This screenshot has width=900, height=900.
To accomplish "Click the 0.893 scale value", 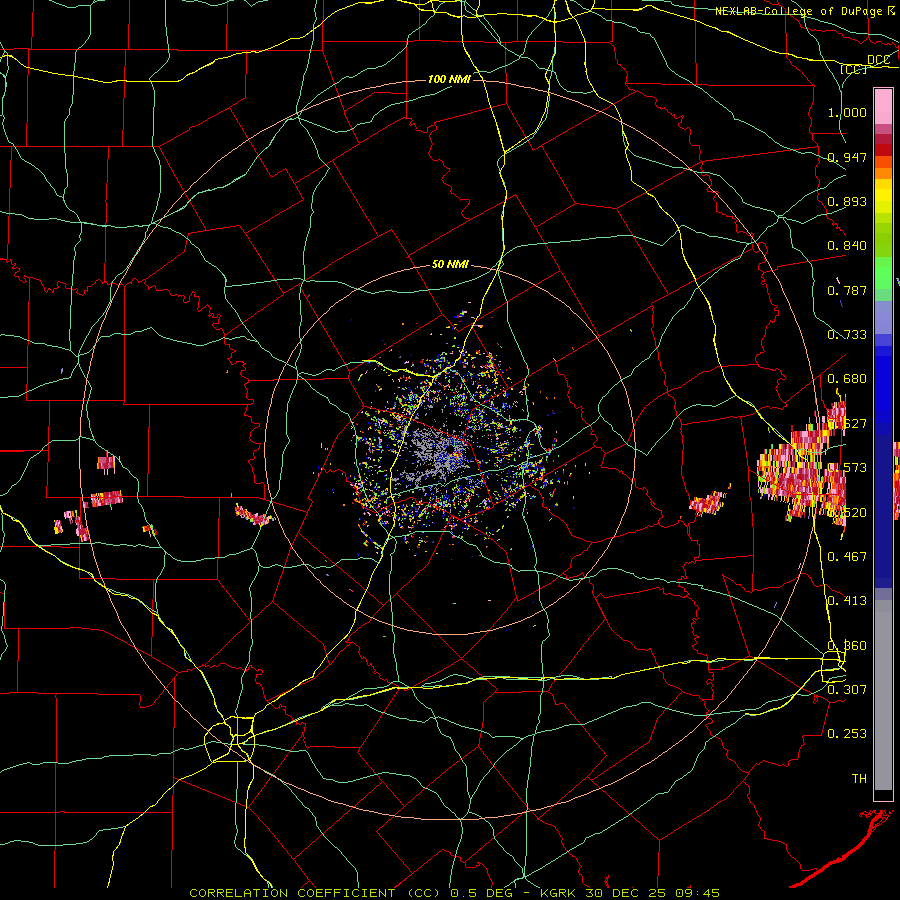I will pos(847,201).
